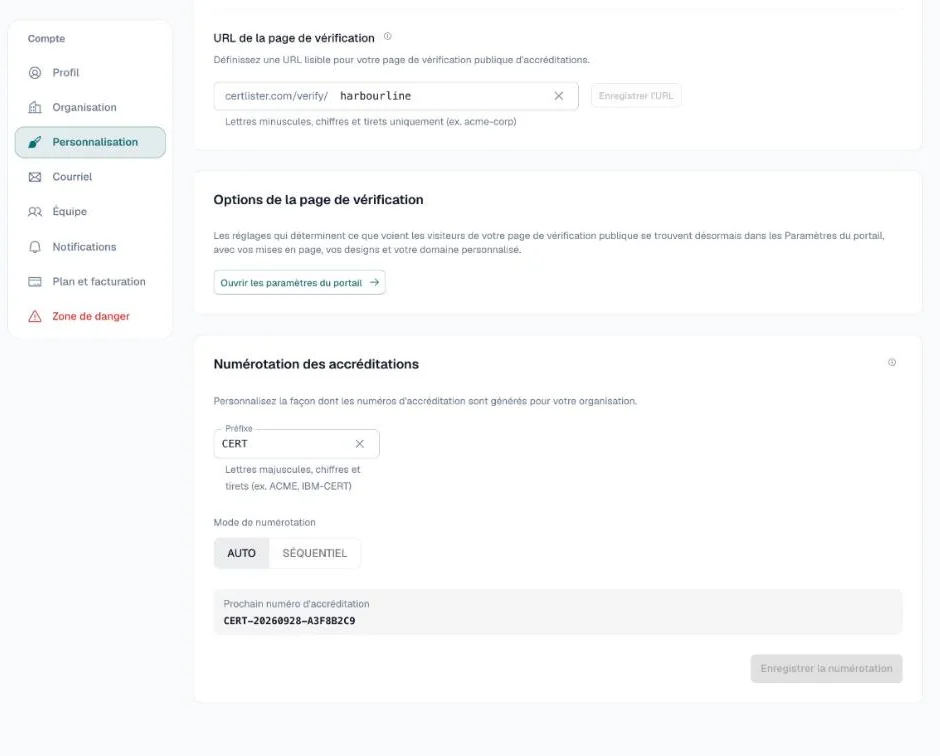Click 'Lettres minuscules, chiffres et tirets' hint

point(370,122)
